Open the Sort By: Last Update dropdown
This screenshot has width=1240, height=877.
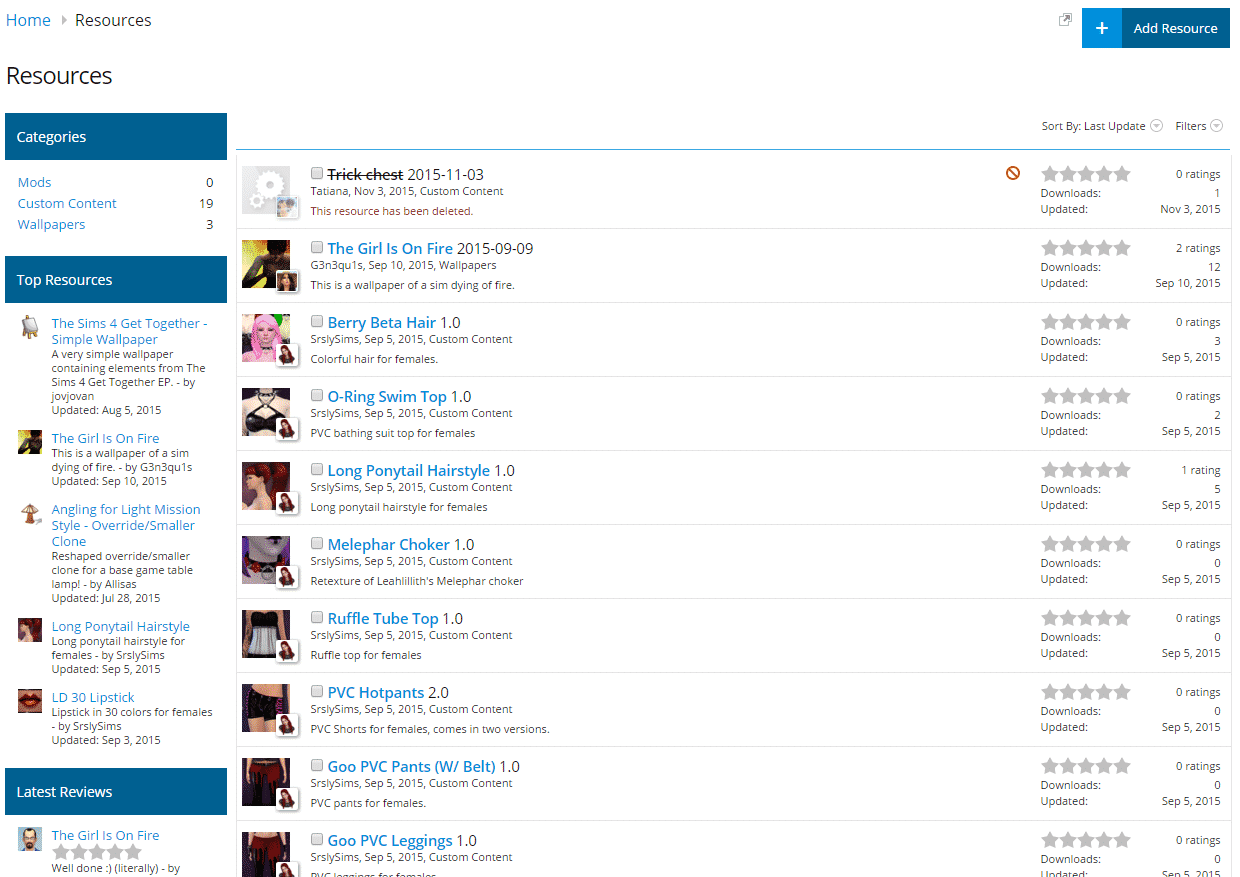(1101, 126)
